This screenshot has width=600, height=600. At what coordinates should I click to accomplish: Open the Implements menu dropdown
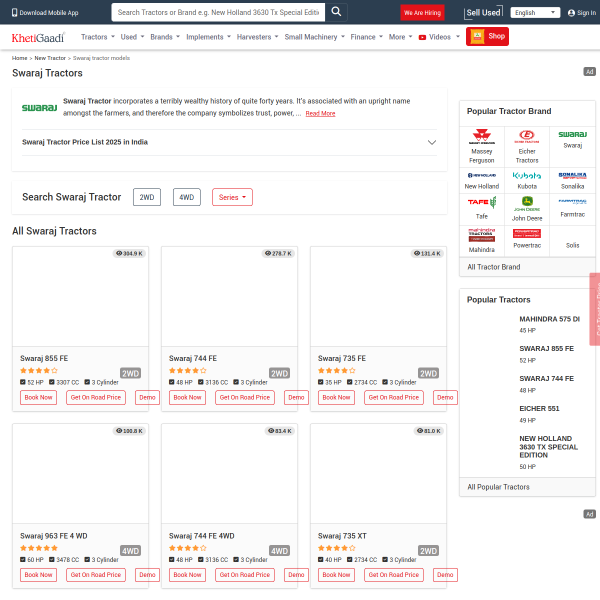coord(209,37)
